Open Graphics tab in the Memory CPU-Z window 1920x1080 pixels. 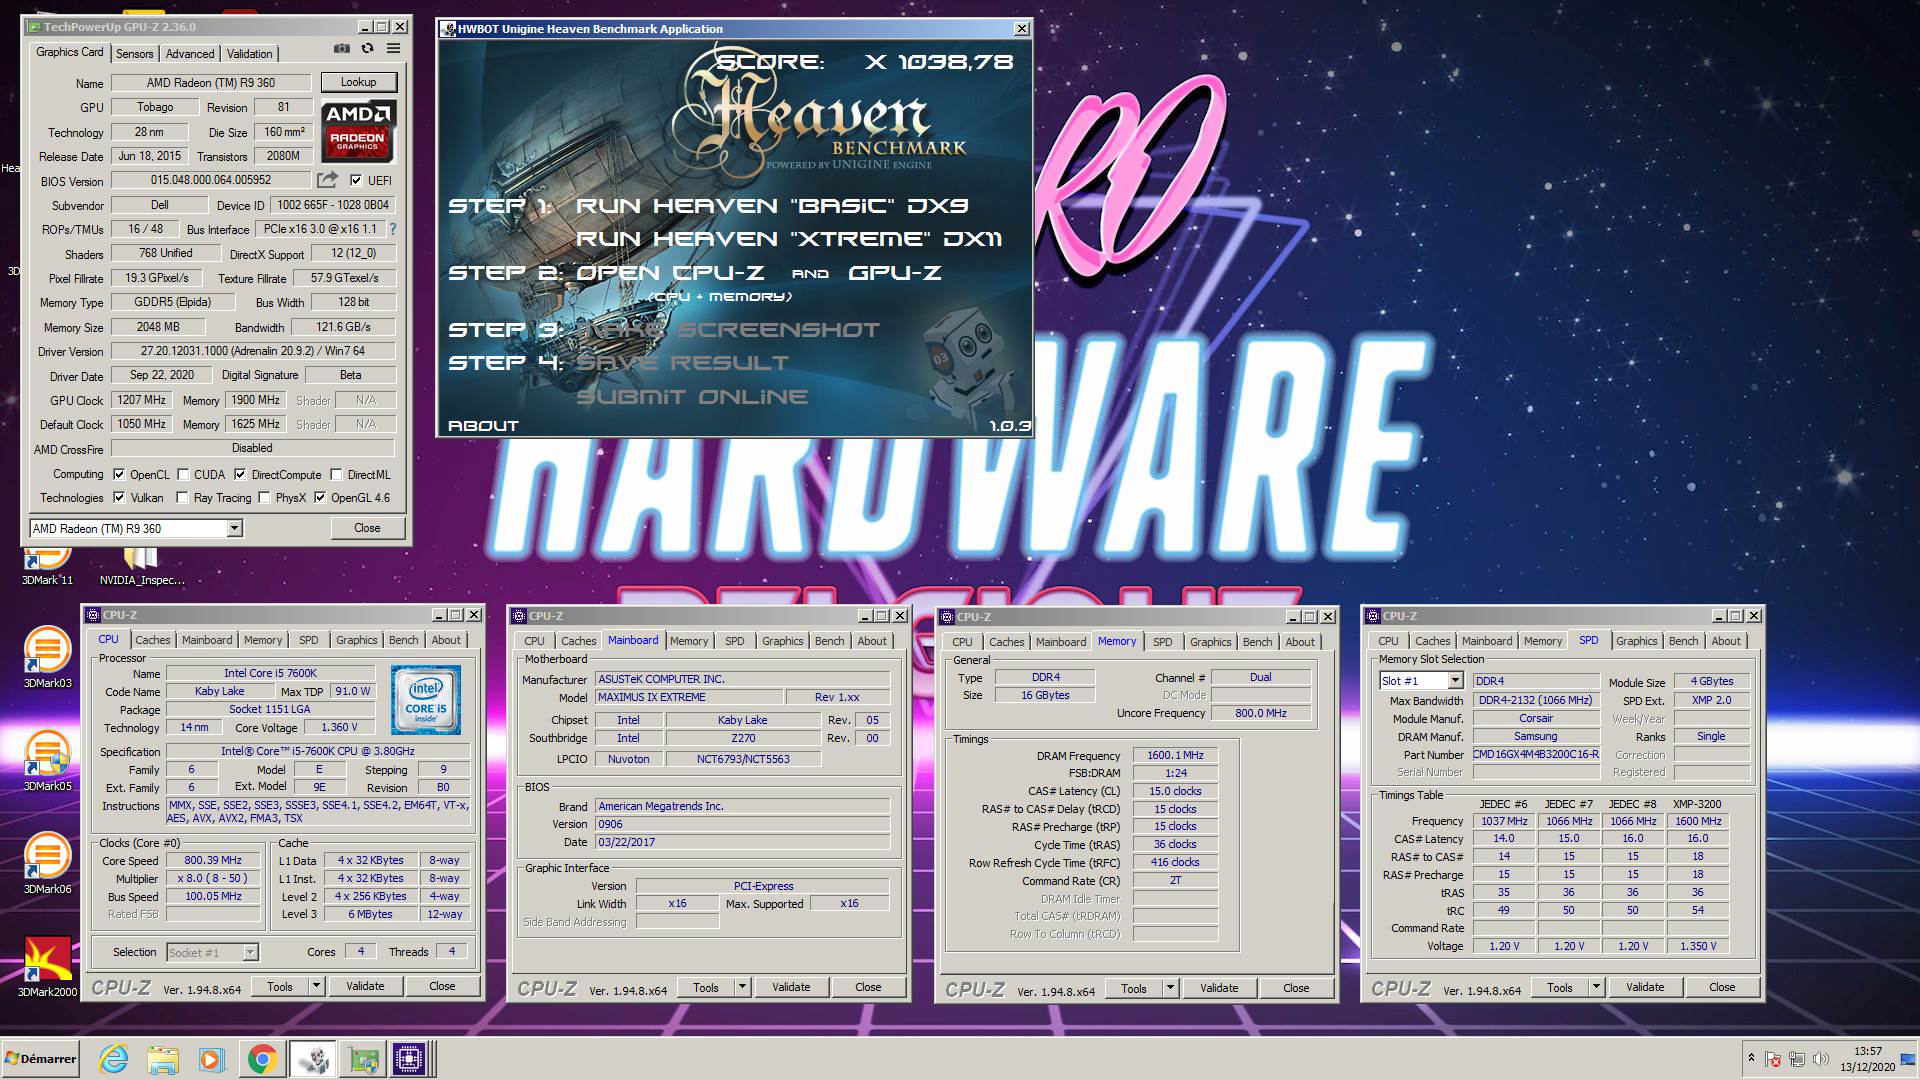(1210, 642)
